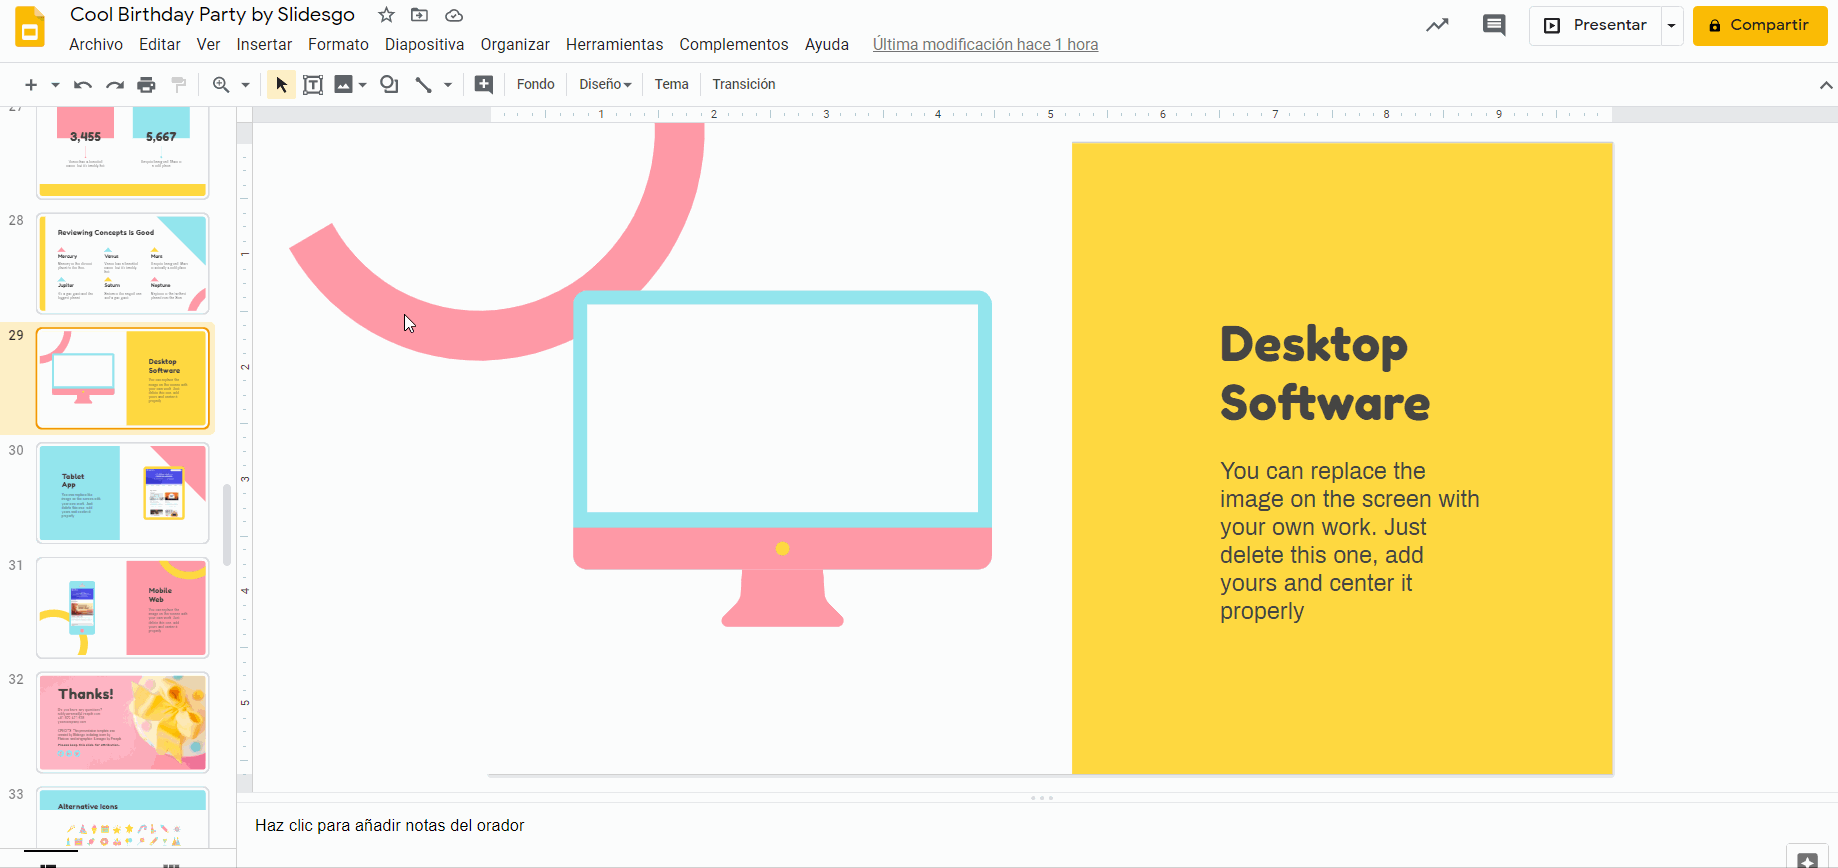Open the last modification history link
Viewport: 1838px width, 868px height.
pos(985,44)
